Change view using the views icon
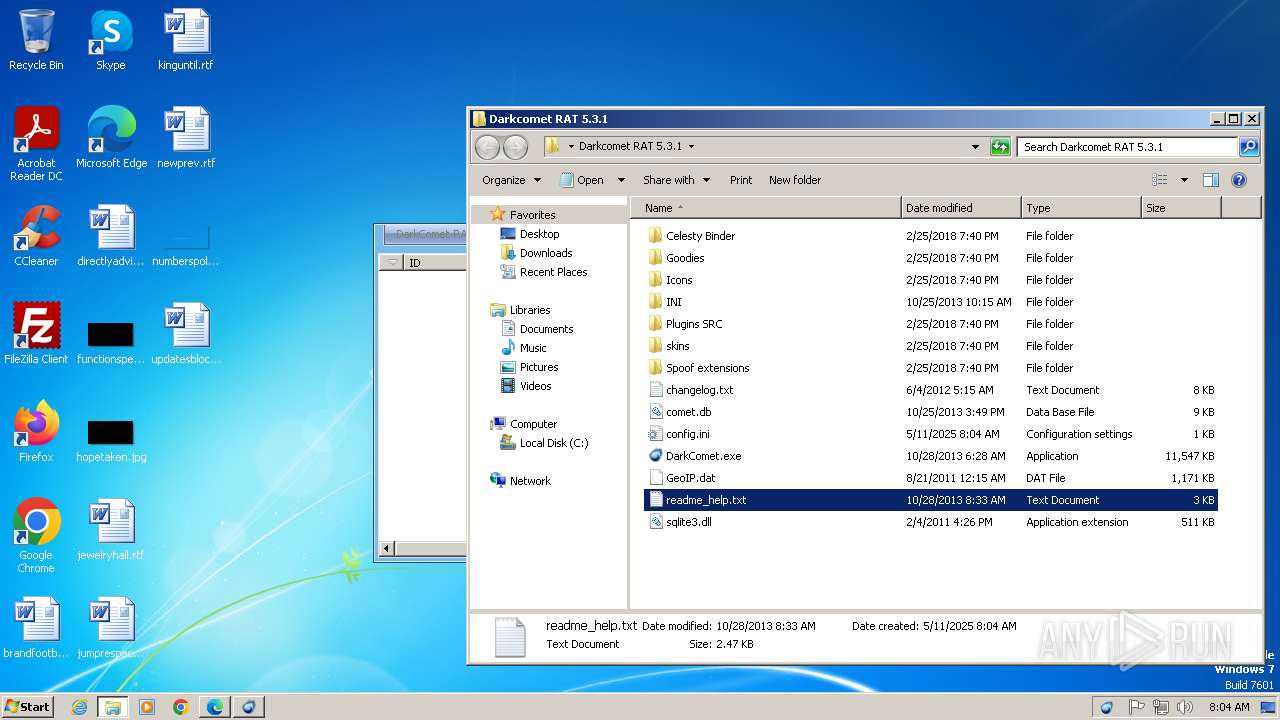Screen dimensions: 1280x720 click(1160, 180)
